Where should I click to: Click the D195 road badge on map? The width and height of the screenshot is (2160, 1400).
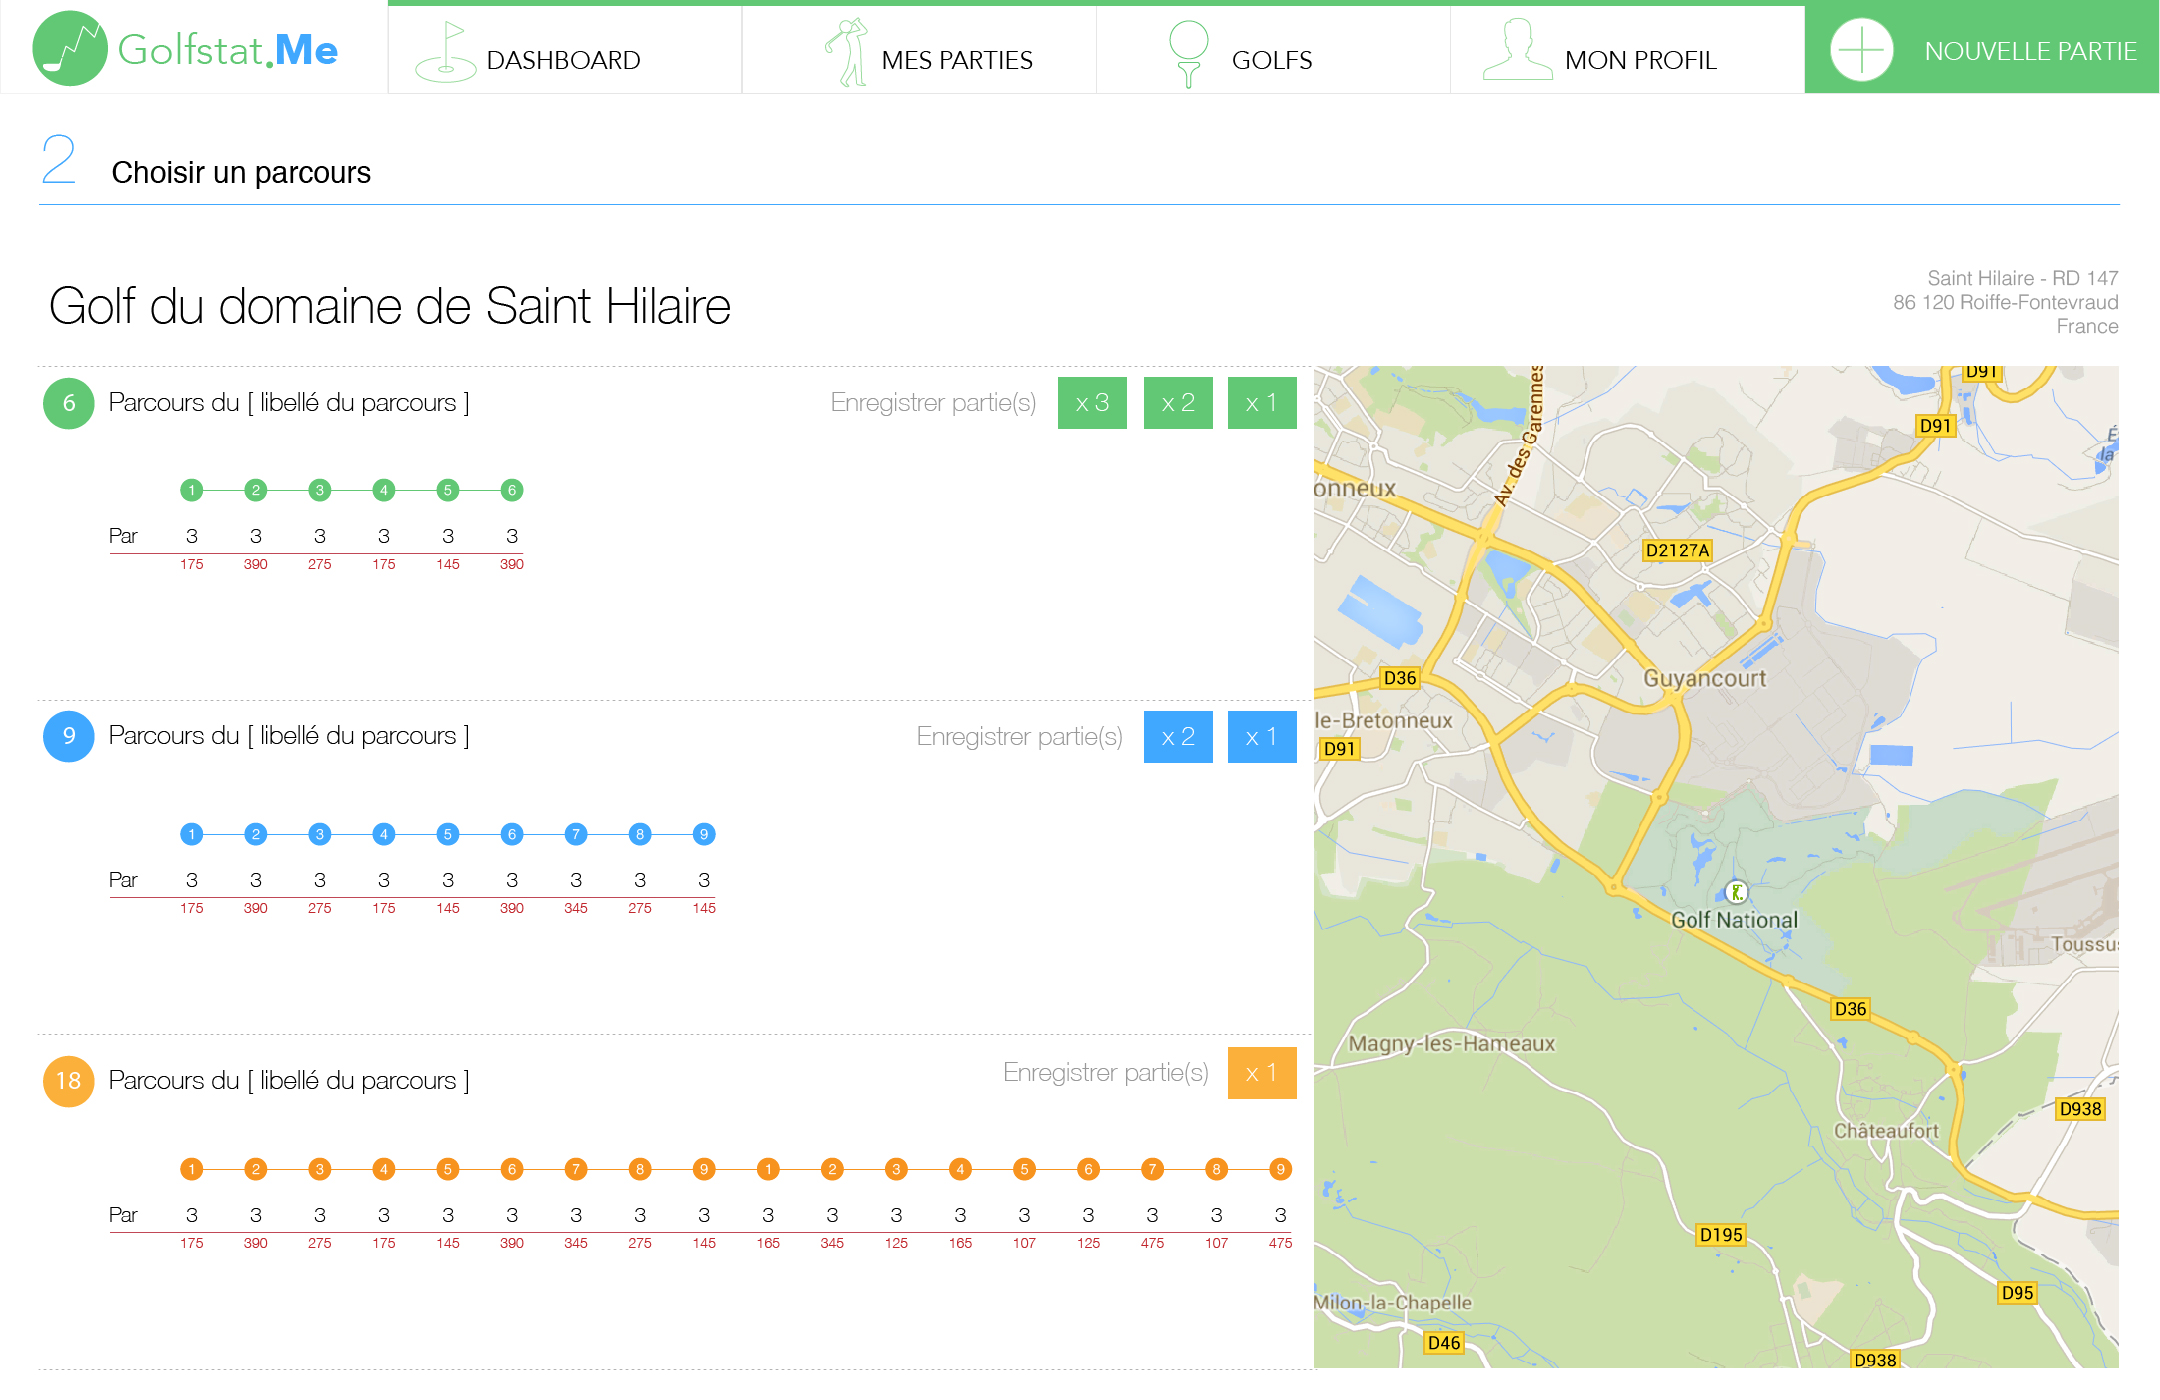coord(1721,1235)
